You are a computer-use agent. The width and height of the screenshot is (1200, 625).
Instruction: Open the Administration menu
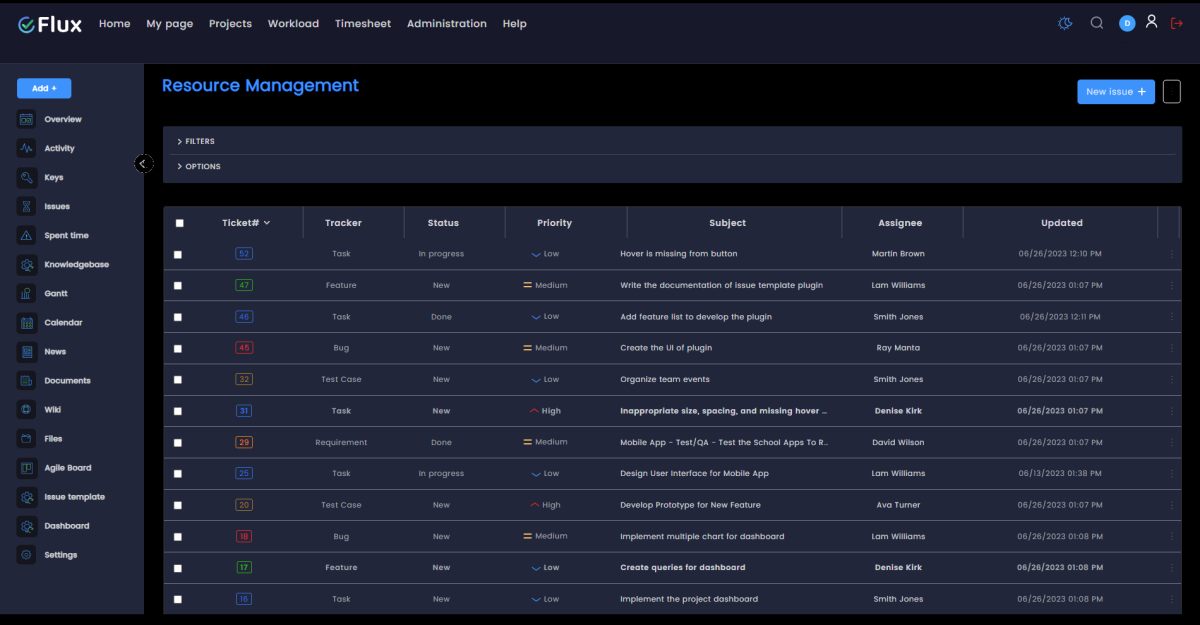[446, 23]
